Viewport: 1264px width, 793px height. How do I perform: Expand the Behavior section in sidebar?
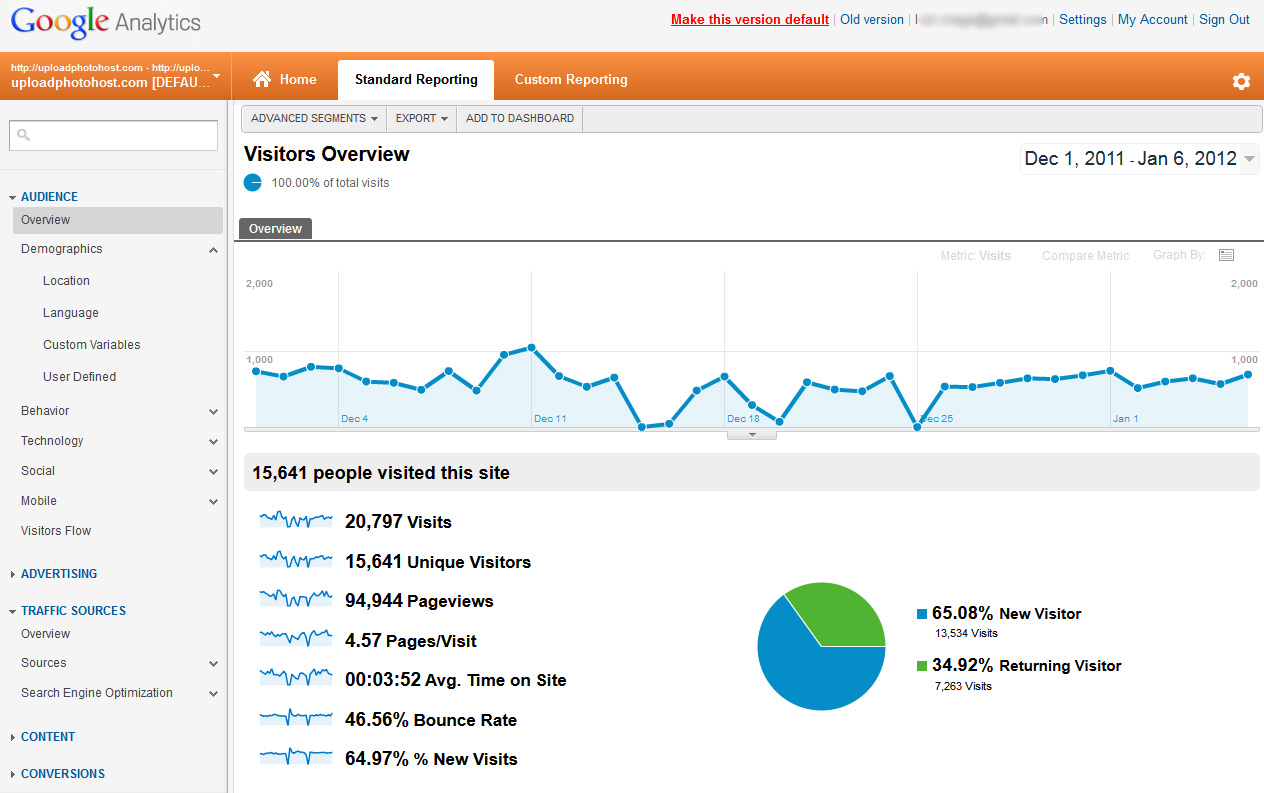(x=213, y=411)
